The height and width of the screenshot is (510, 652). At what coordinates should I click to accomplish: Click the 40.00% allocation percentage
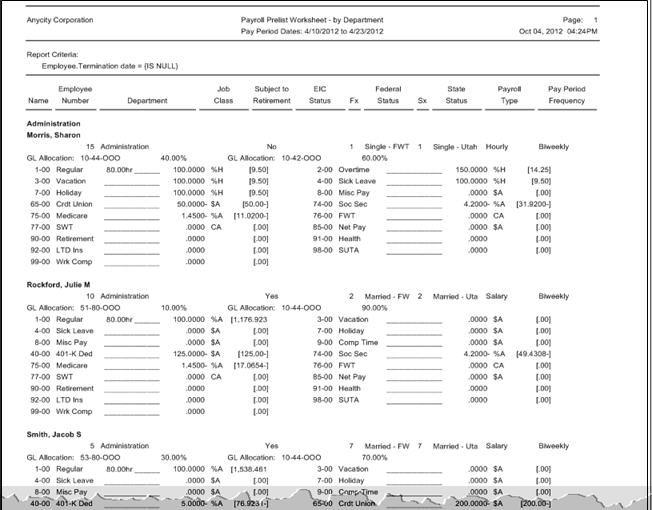173,158
